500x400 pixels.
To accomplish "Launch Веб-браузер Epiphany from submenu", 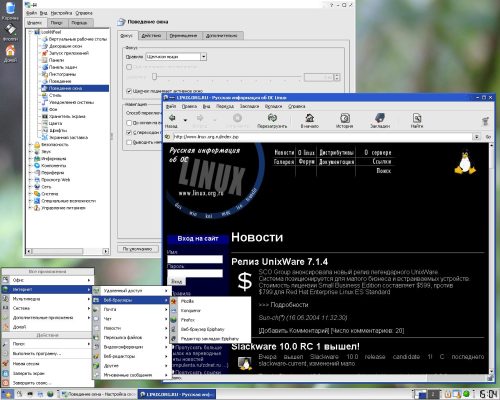I will pyautogui.click(x=211, y=329).
